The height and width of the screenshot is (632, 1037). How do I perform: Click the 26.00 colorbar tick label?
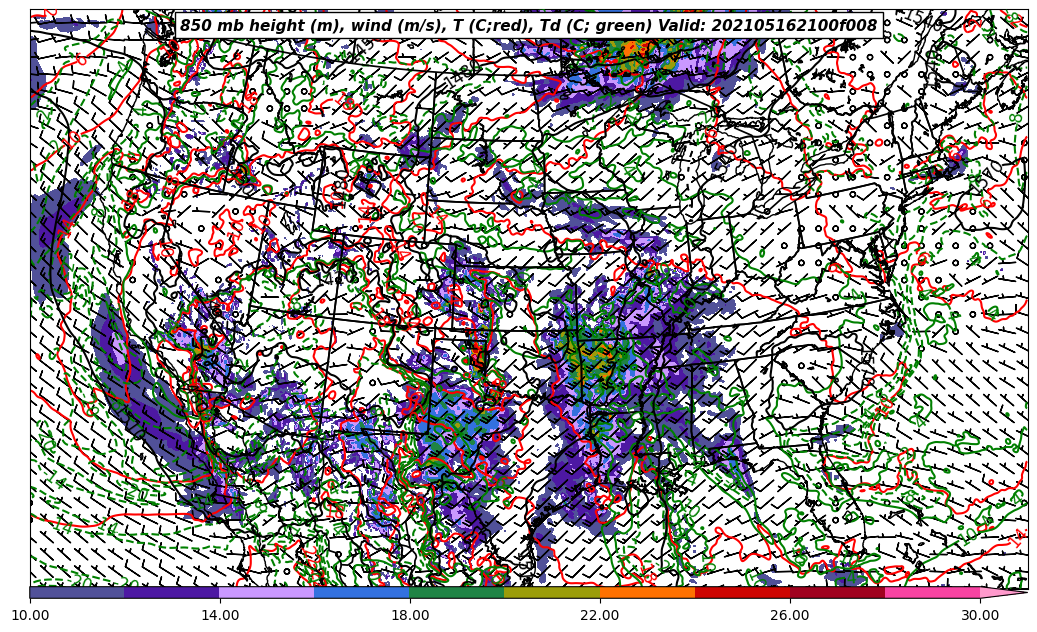790,615
